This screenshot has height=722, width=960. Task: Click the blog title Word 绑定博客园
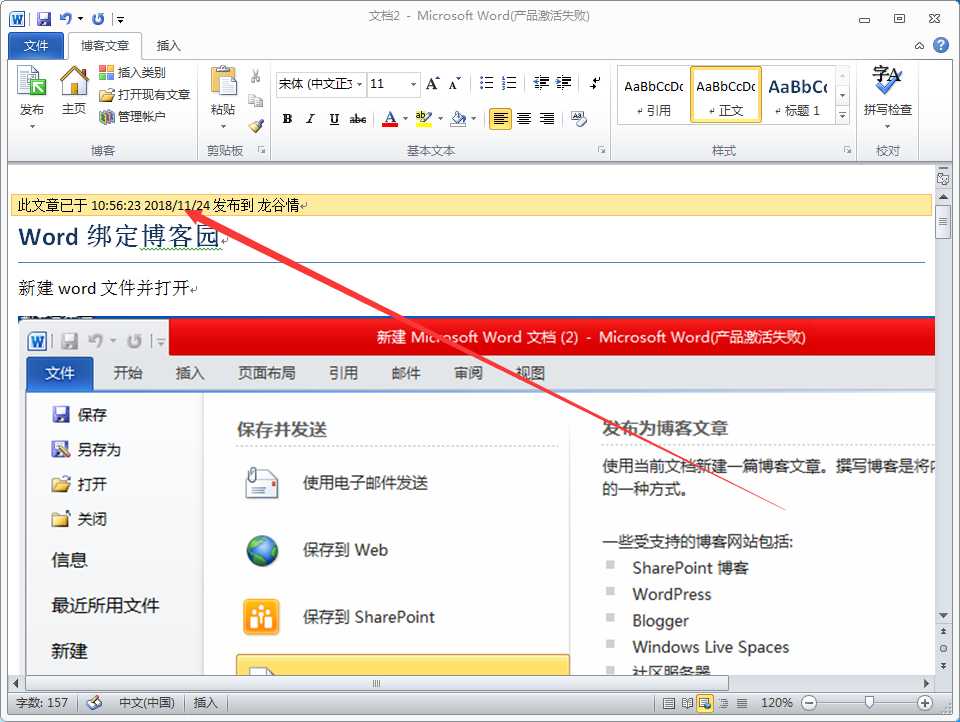pos(119,236)
